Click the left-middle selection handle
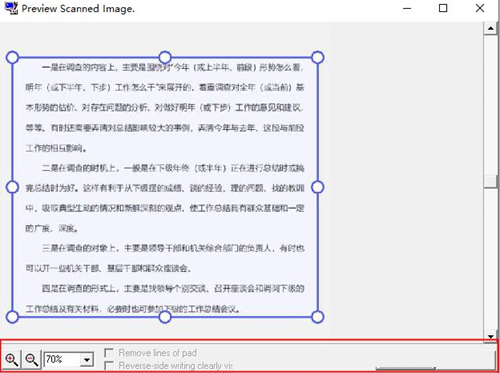The height and width of the screenshot is (373, 500). (x=12, y=187)
